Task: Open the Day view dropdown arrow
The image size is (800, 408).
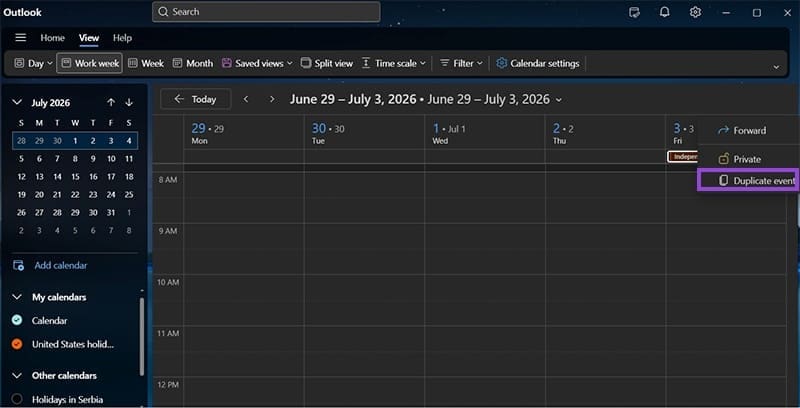Action: tap(50, 63)
